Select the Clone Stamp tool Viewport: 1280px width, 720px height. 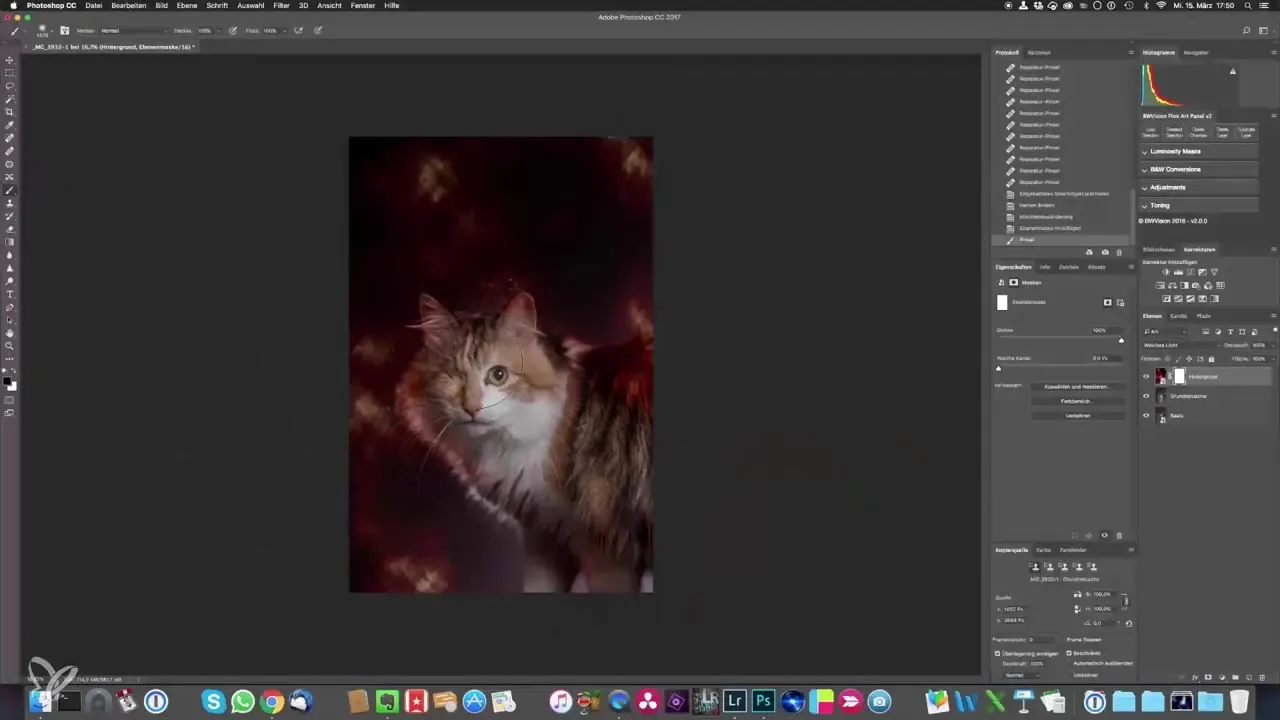10,203
